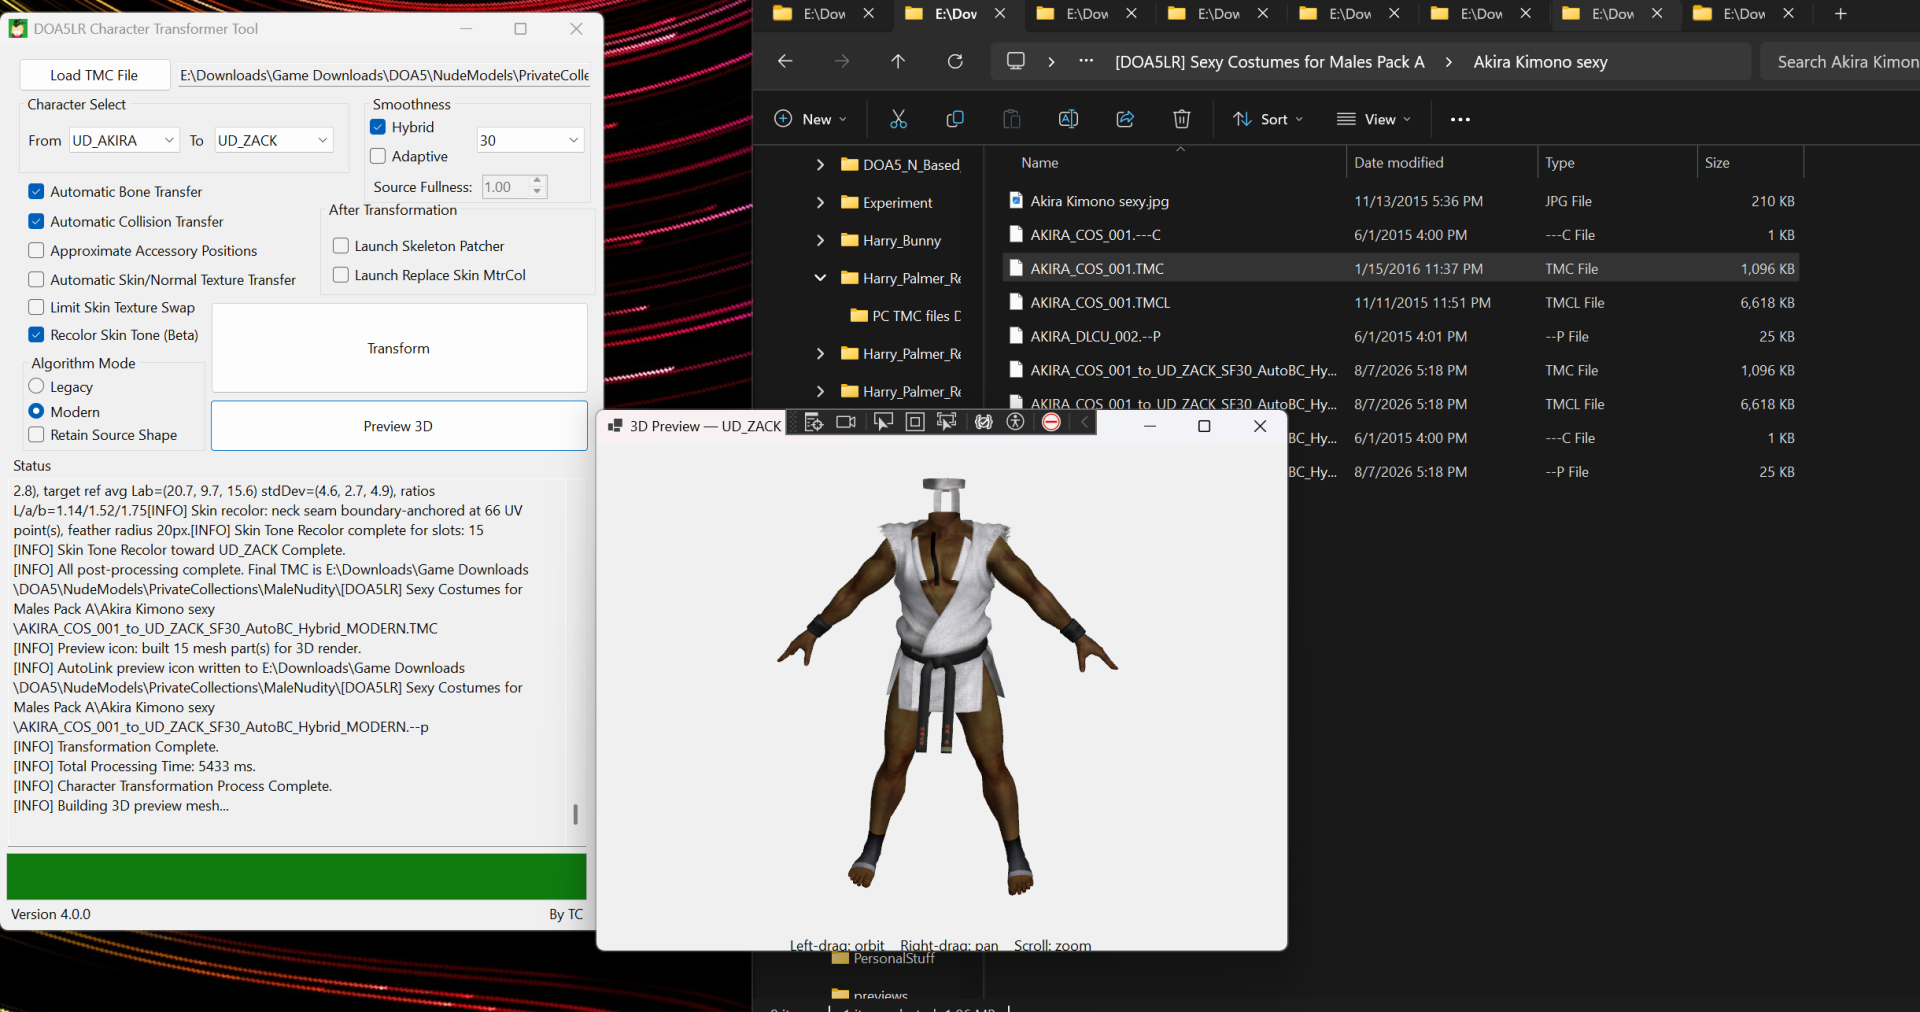Go up one folder level in Explorer
Image resolution: width=1920 pixels, height=1012 pixels.
tap(898, 61)
